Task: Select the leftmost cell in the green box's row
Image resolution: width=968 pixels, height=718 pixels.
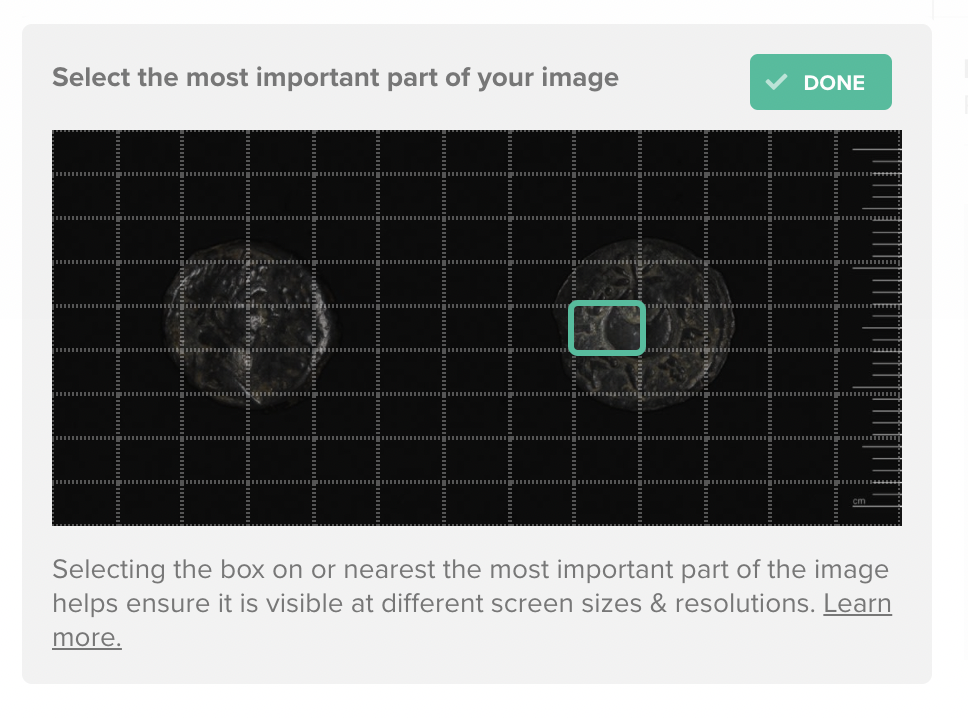Action: pos(85,328)
